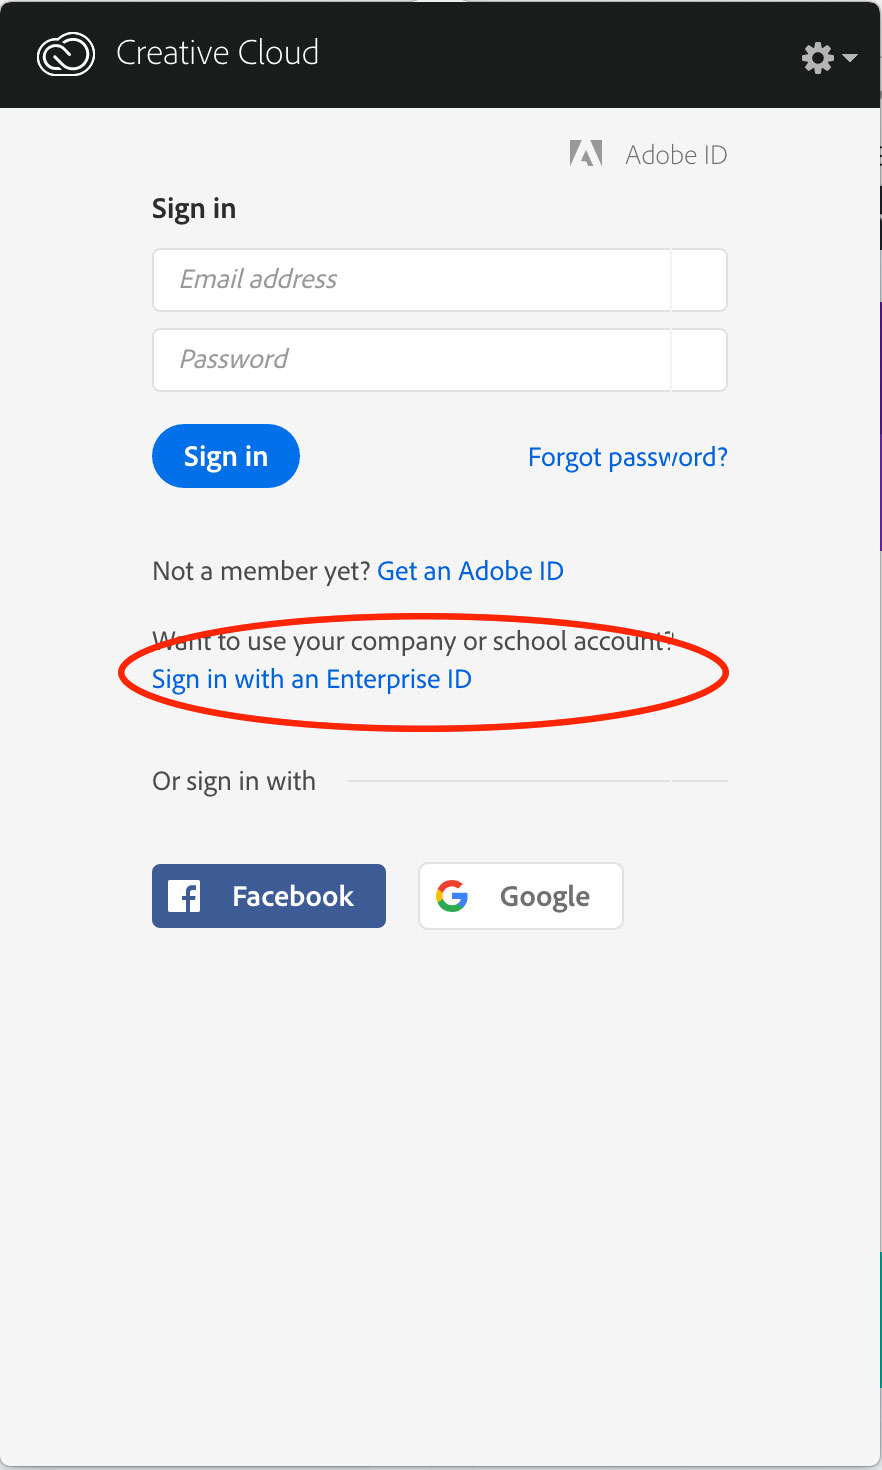This screenshot has width=882, height=1470.
Task: Click the Facebook 'f' icon
Action: 184,896
